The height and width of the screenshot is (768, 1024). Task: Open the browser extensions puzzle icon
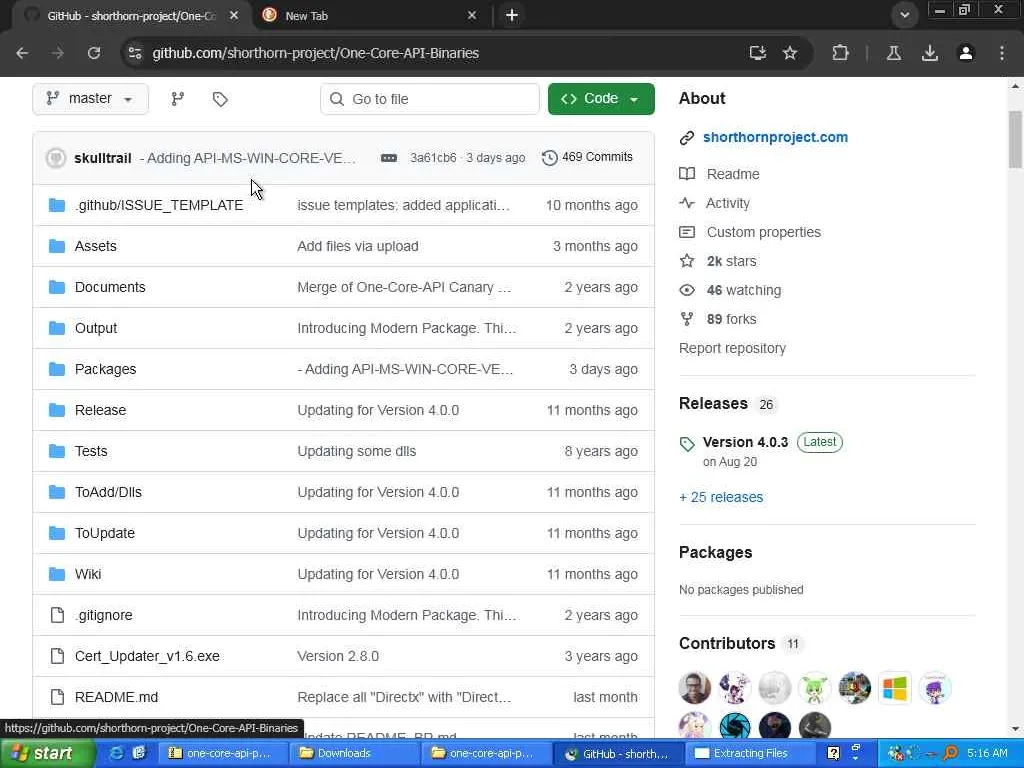coord(840,53)
